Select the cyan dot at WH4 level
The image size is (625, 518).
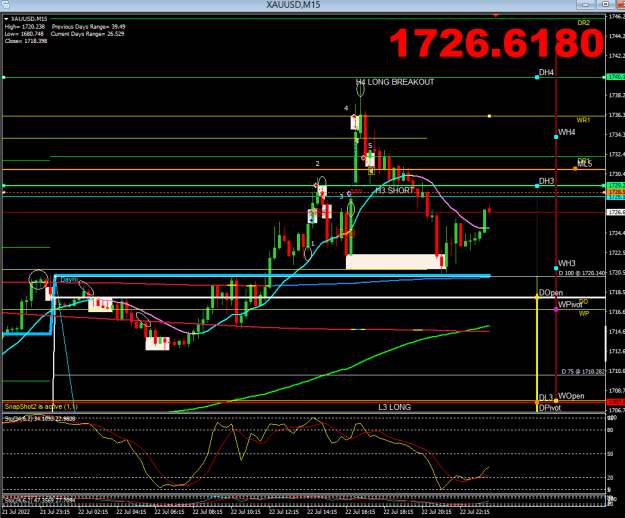(556, 137)
